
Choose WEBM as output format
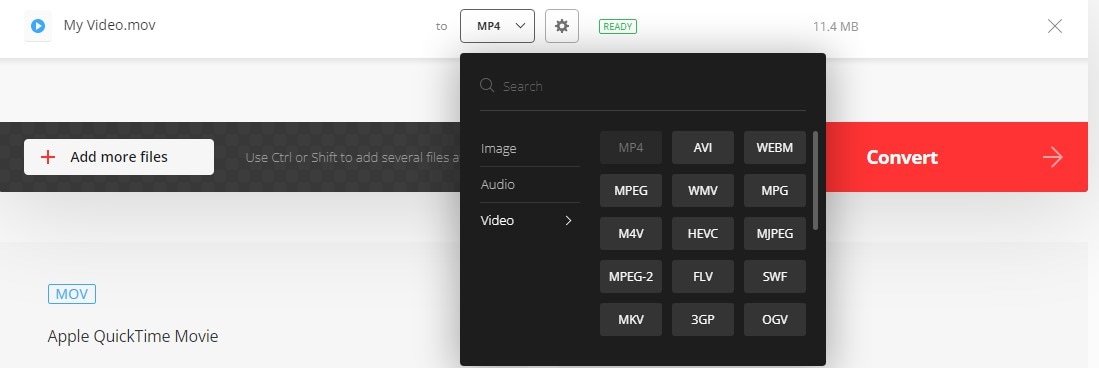[x=774, y=147]
